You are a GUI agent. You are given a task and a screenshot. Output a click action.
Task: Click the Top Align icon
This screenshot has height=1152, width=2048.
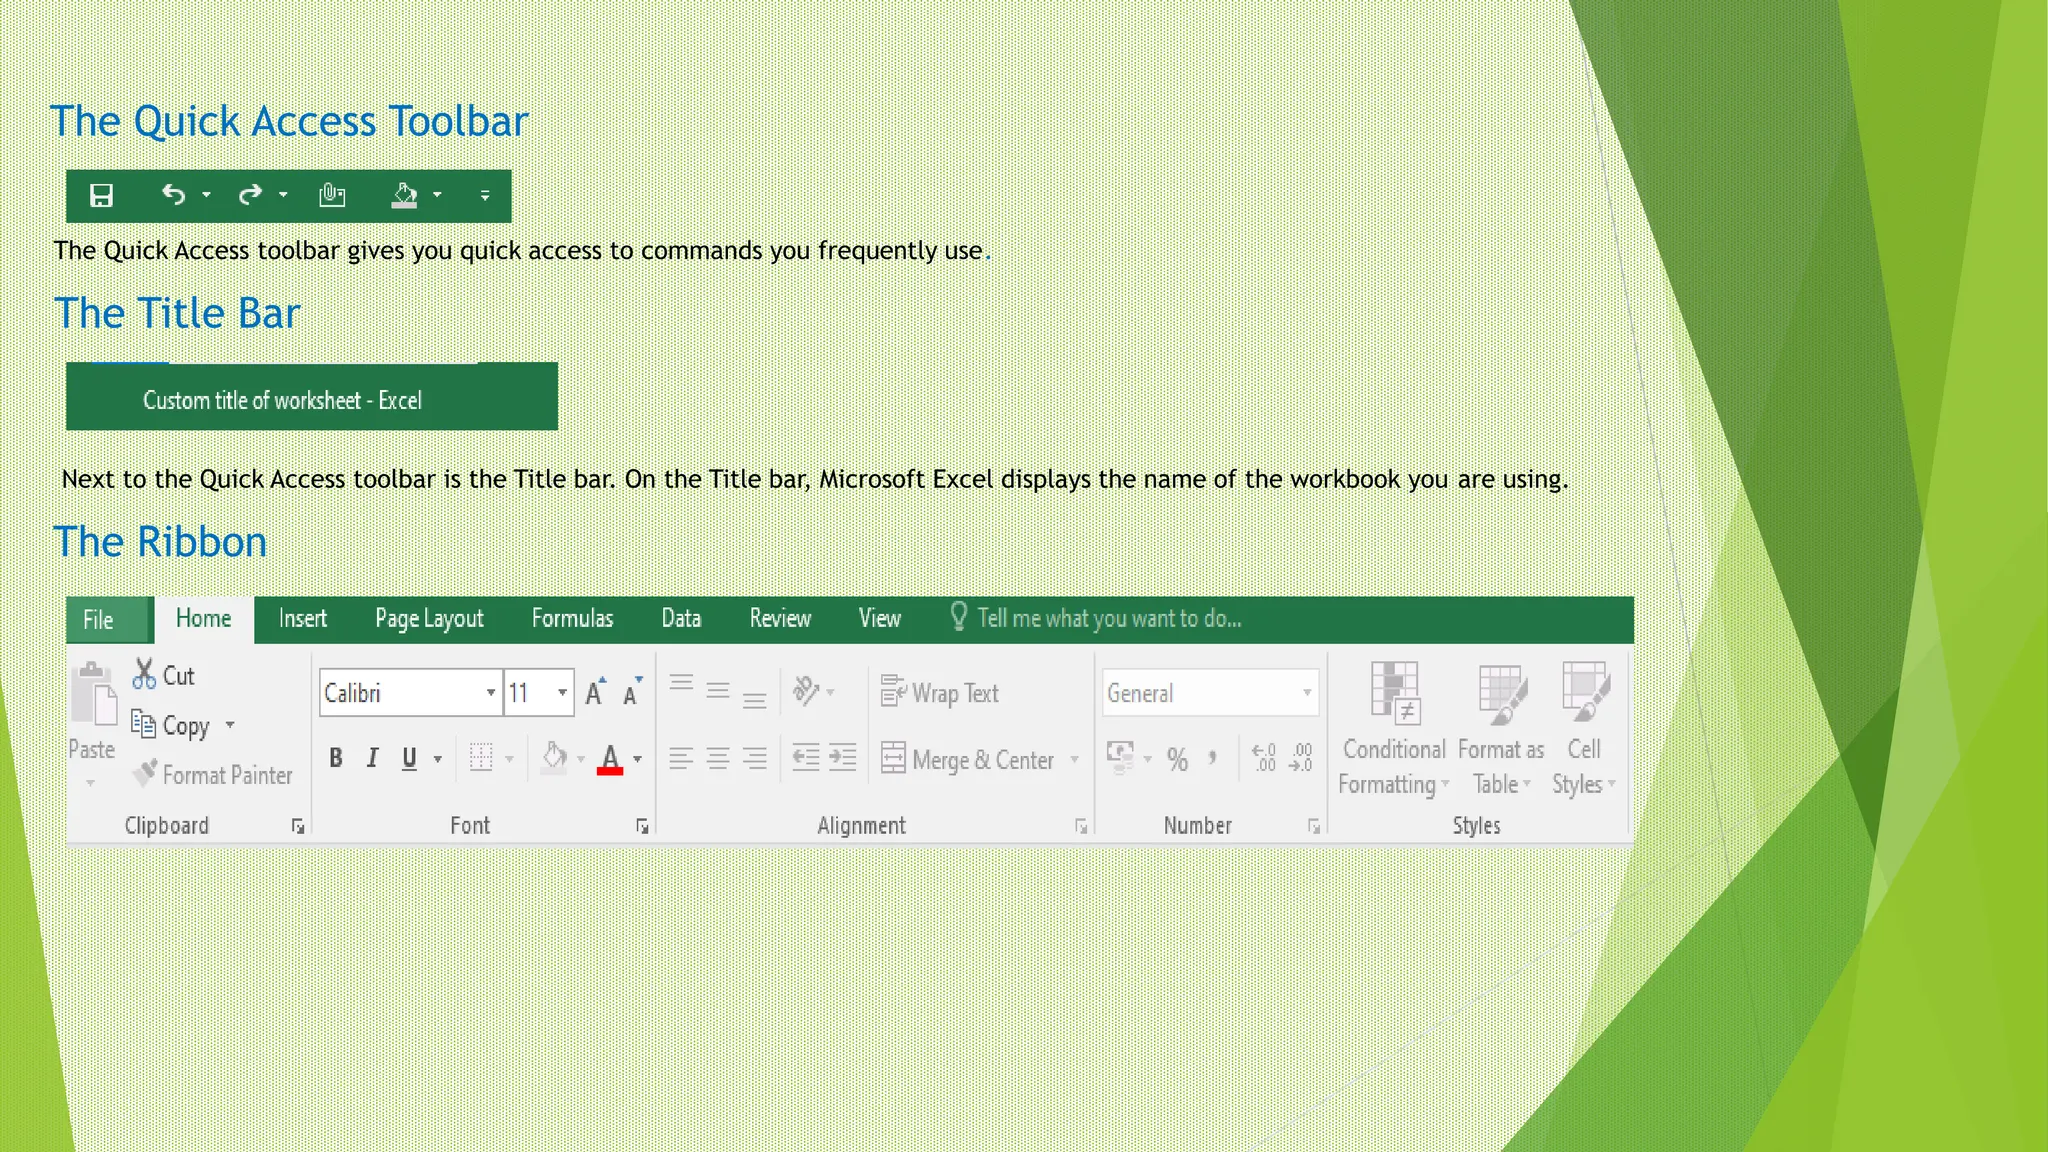tap(681, 684)
